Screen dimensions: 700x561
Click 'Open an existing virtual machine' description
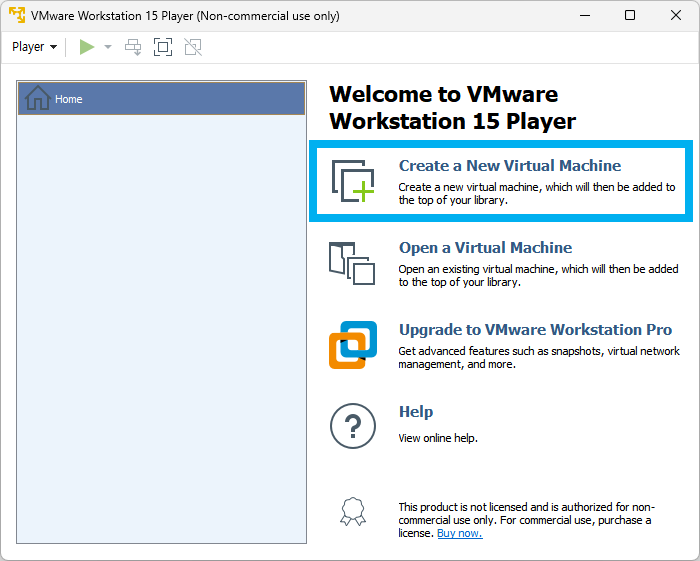click(538, 275)
